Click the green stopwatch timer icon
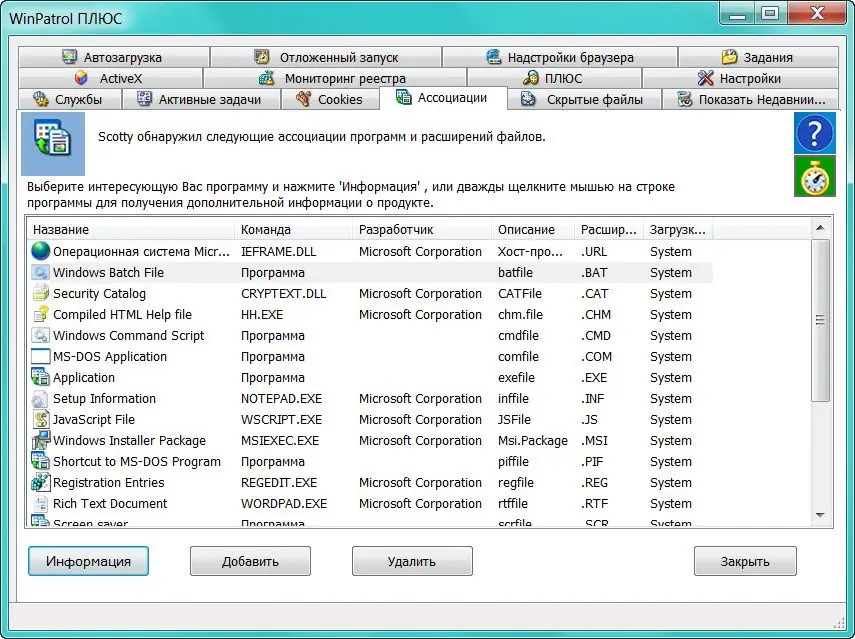855x639 pixels. (813, 176)
